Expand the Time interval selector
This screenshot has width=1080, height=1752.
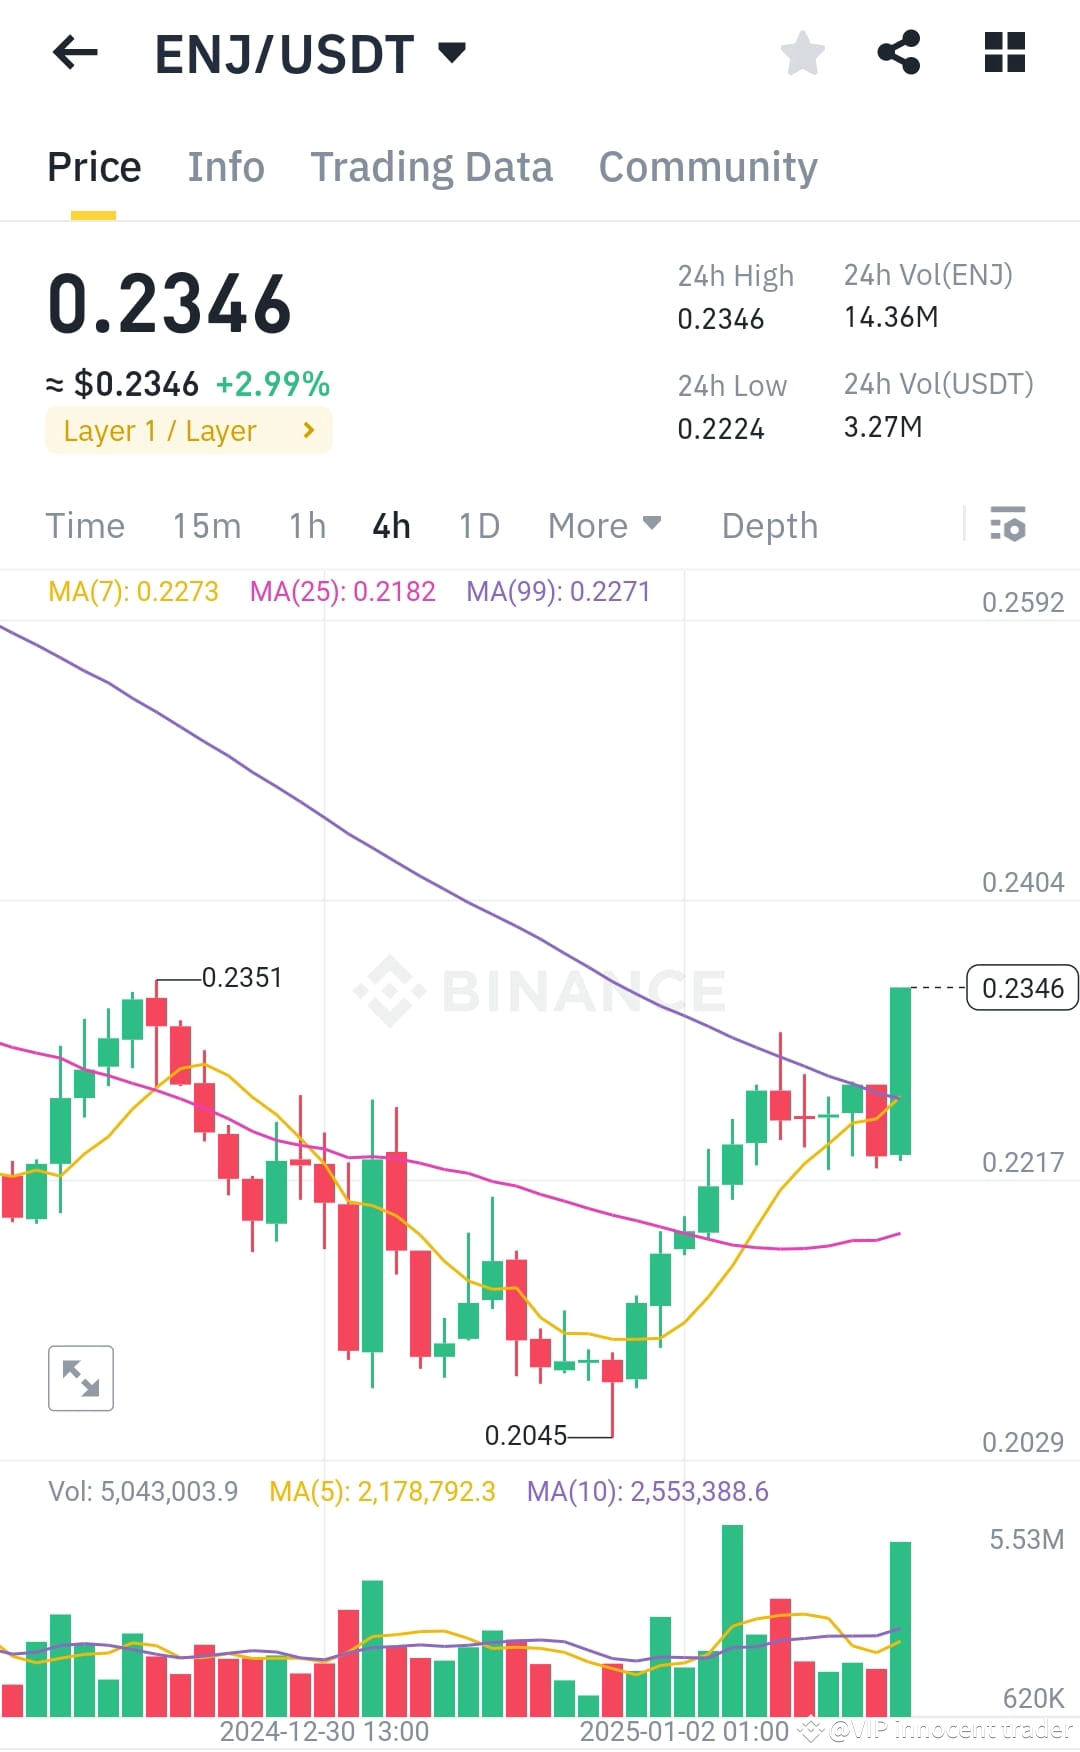coord(85,524)
